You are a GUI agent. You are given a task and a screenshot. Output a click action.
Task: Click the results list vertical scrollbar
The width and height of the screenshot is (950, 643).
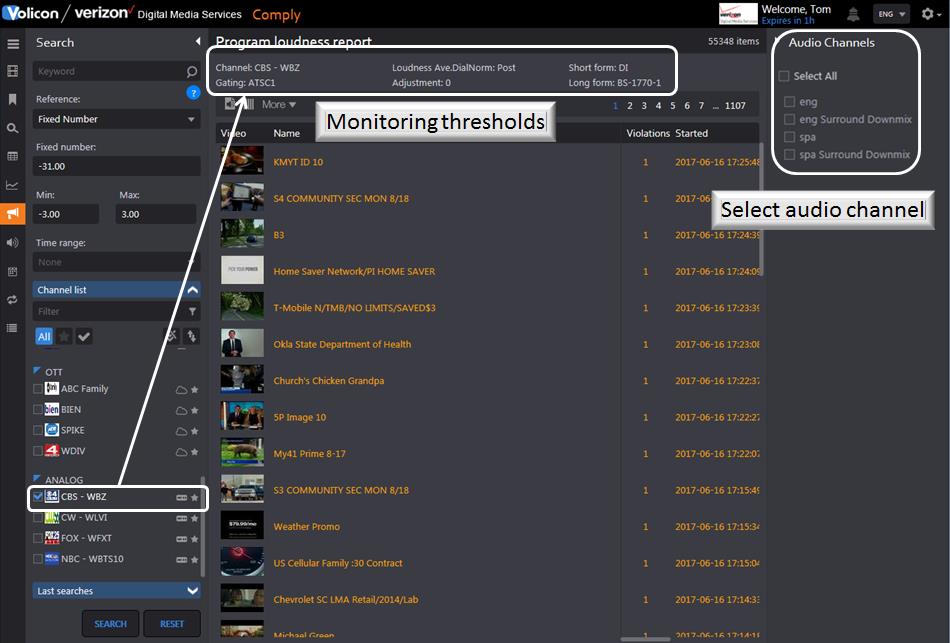click(x=762, y=209)
